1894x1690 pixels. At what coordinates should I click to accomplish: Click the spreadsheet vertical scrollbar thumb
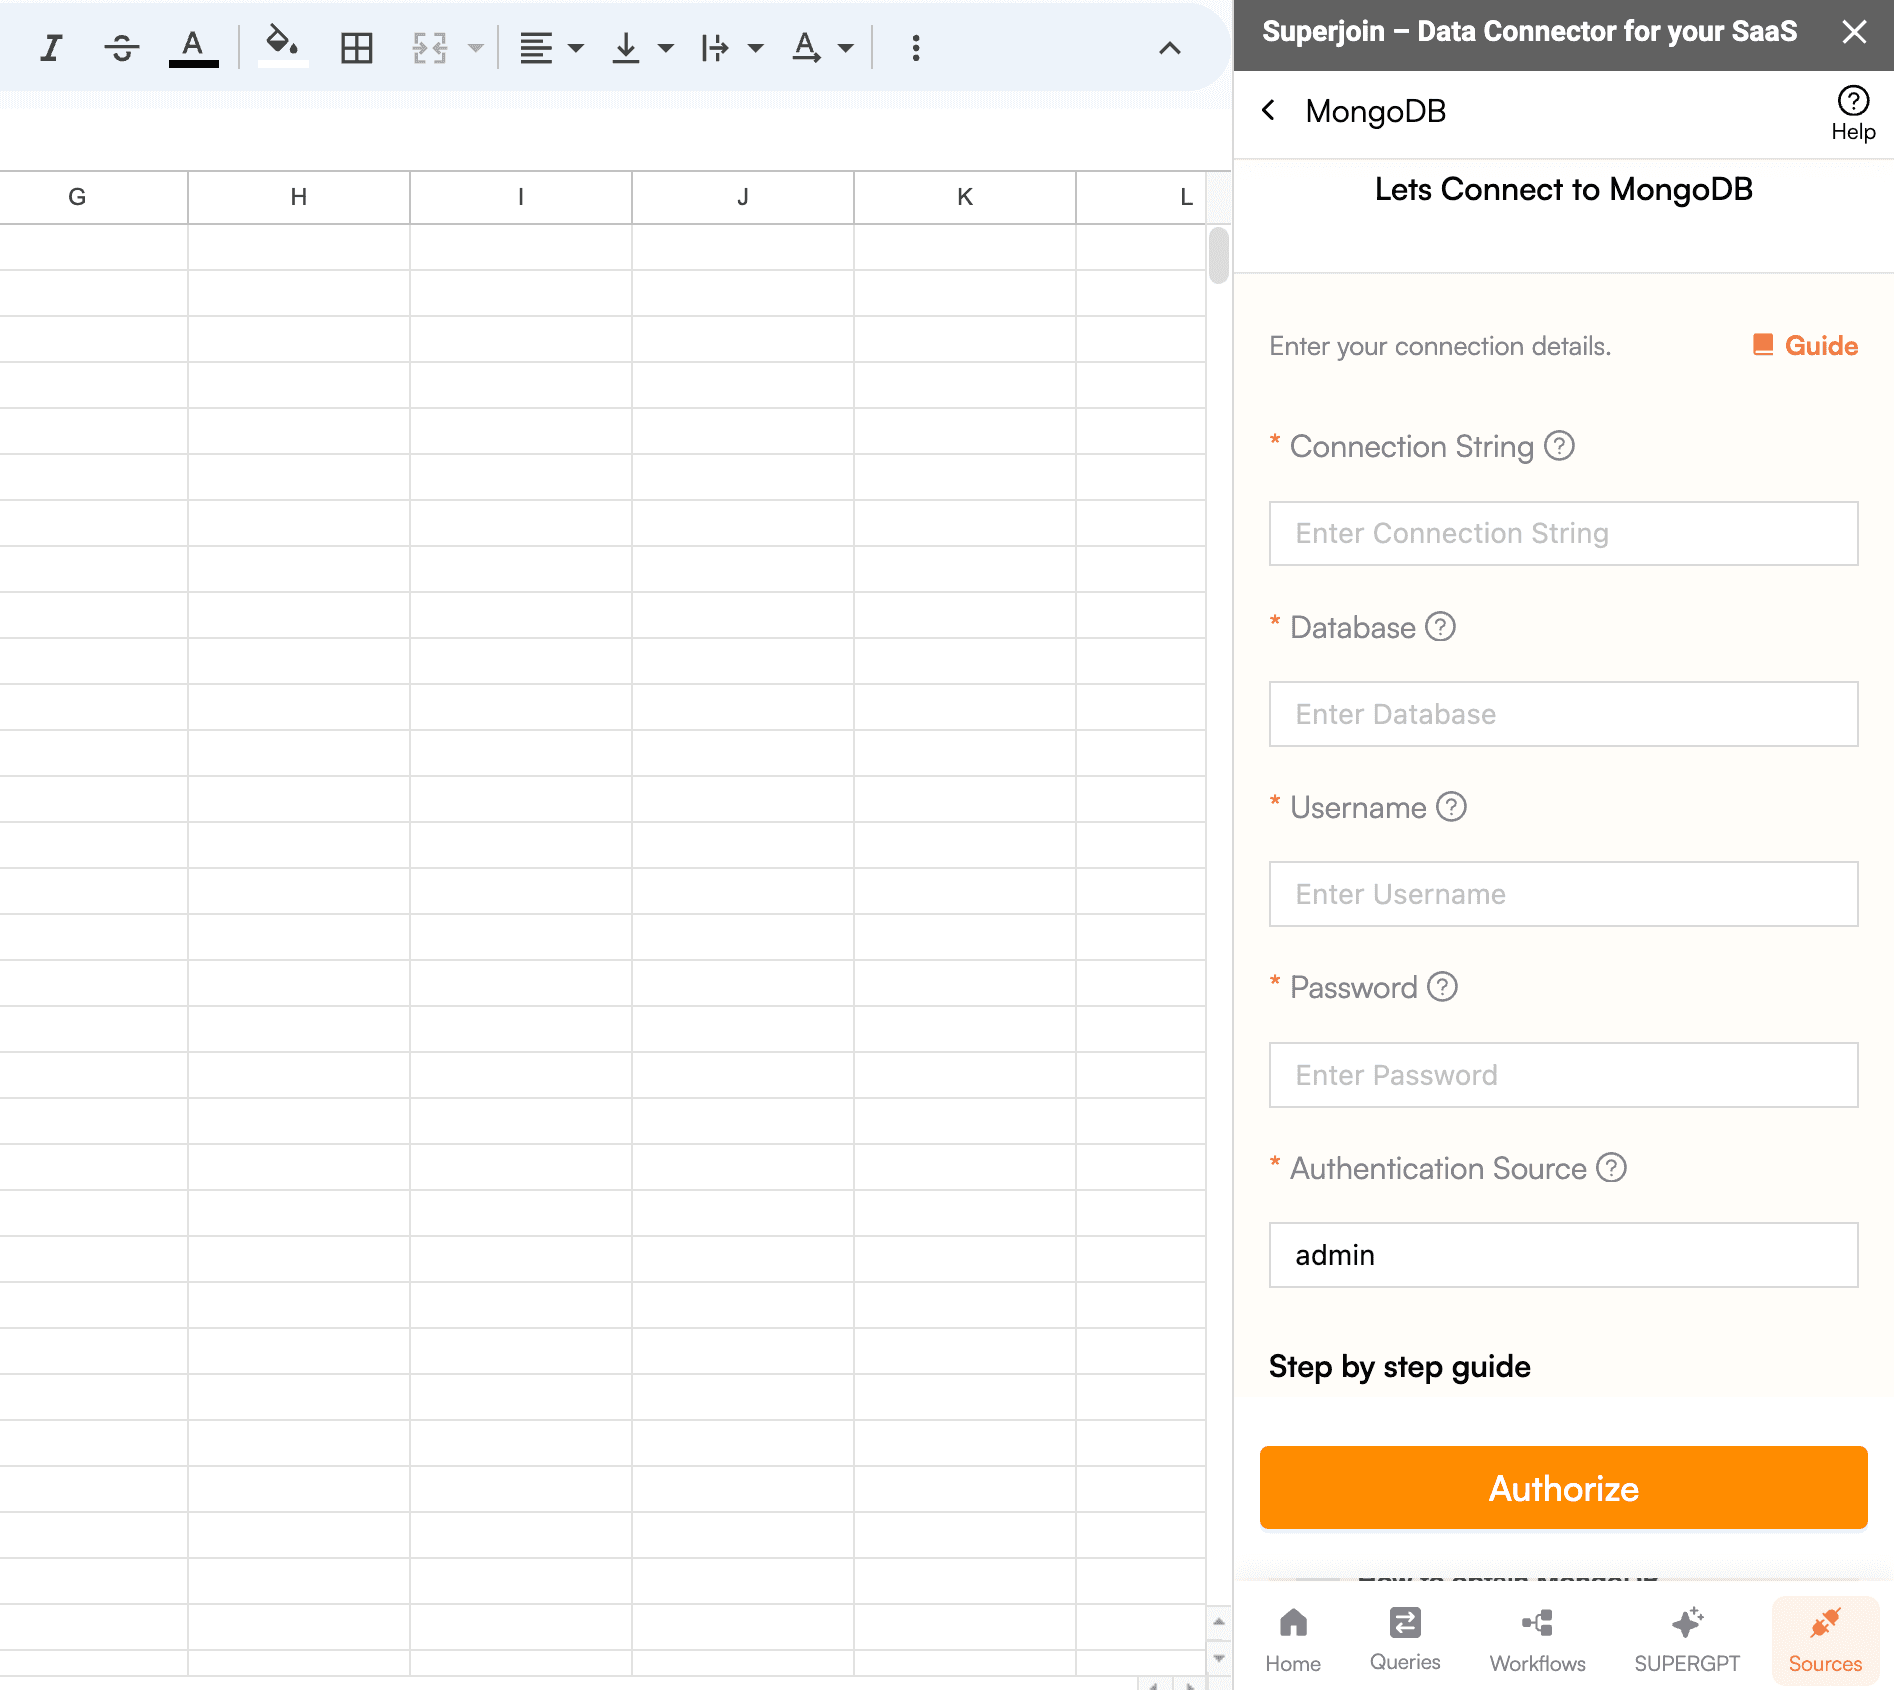tap(1218, 256)
